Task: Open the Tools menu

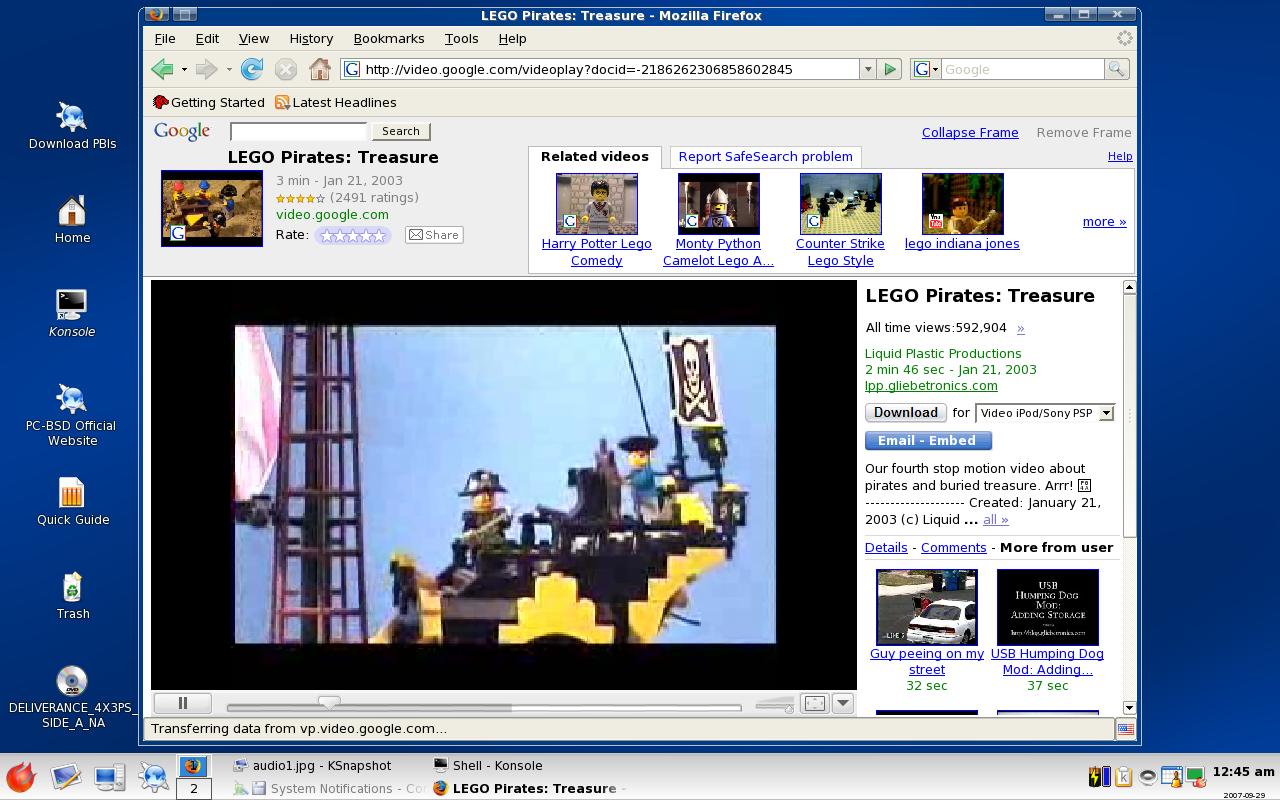Action: [461, 38]
